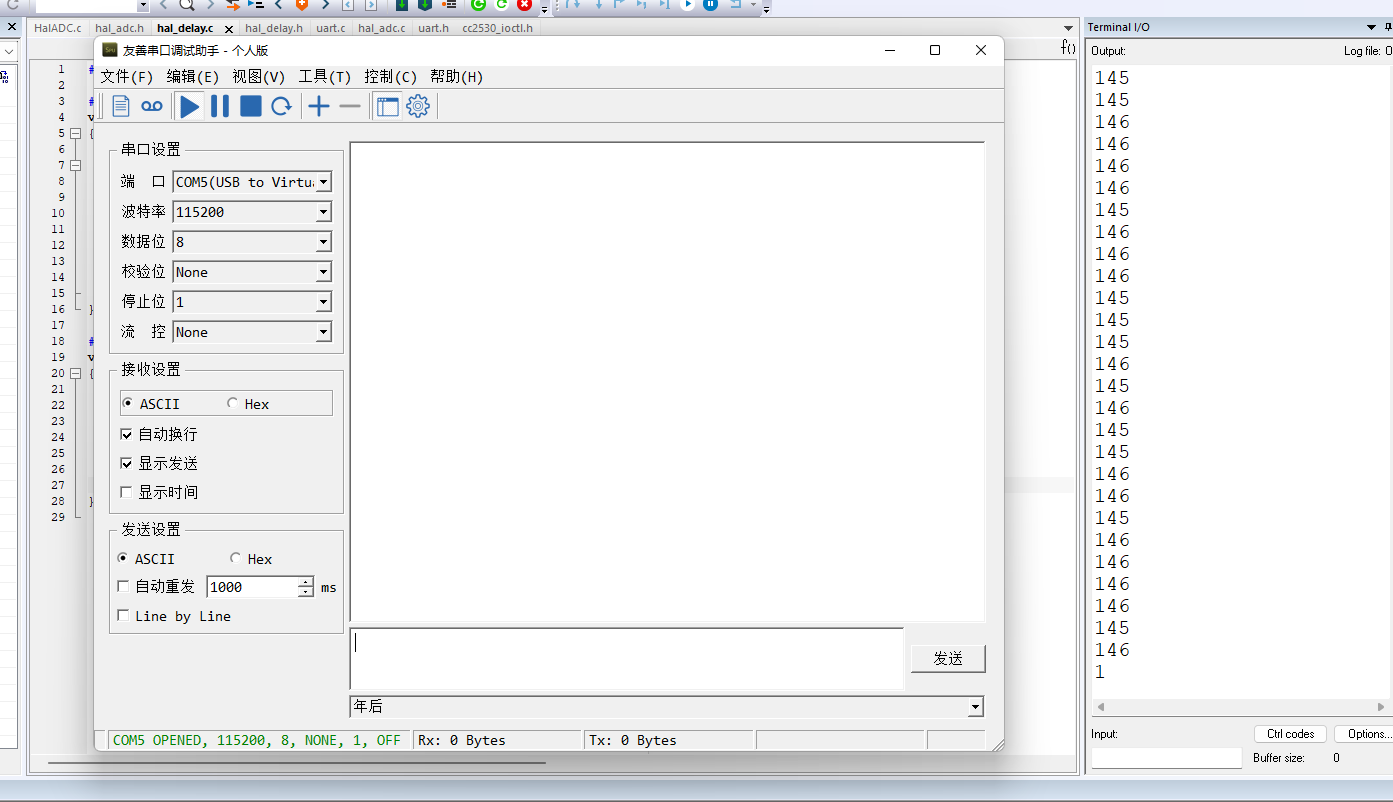The image size is (1393, 802).
Task: Collapse the code fold at line 5
Action: tap(75, 133)
